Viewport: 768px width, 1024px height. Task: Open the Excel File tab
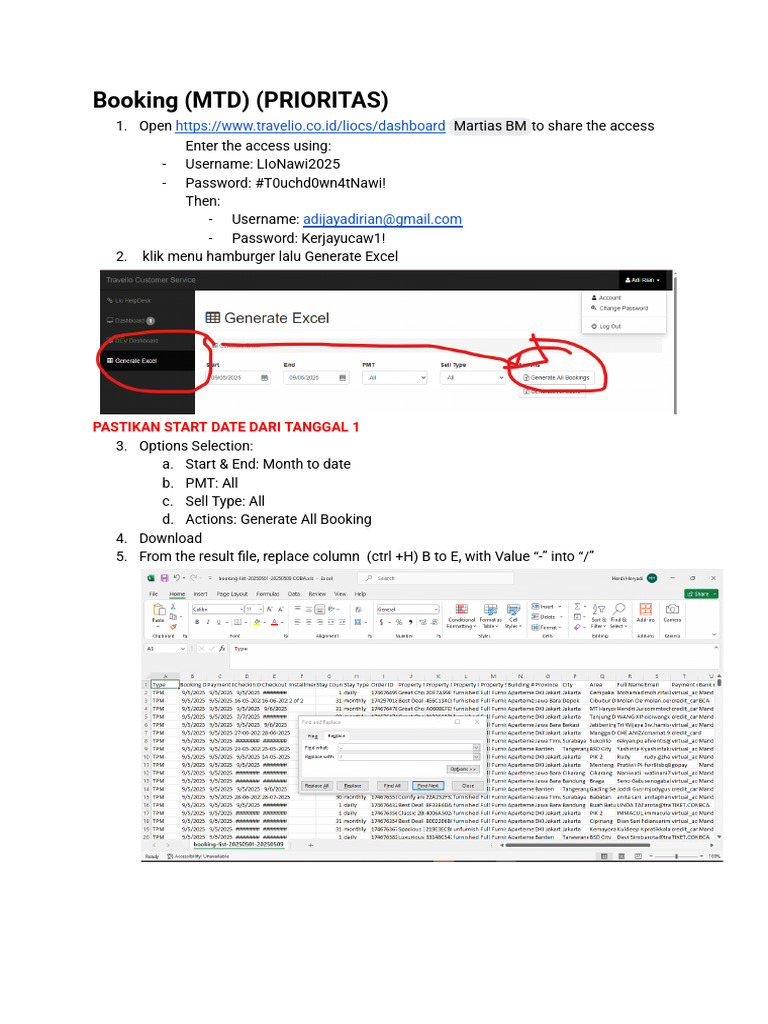tap(153, 594)
